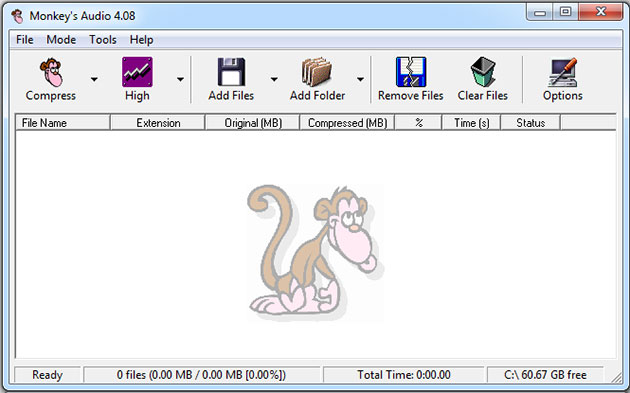Viewport: 630px width, 393px height.
Task: Sort by Original (MB) column header
Action: [253, 123]
